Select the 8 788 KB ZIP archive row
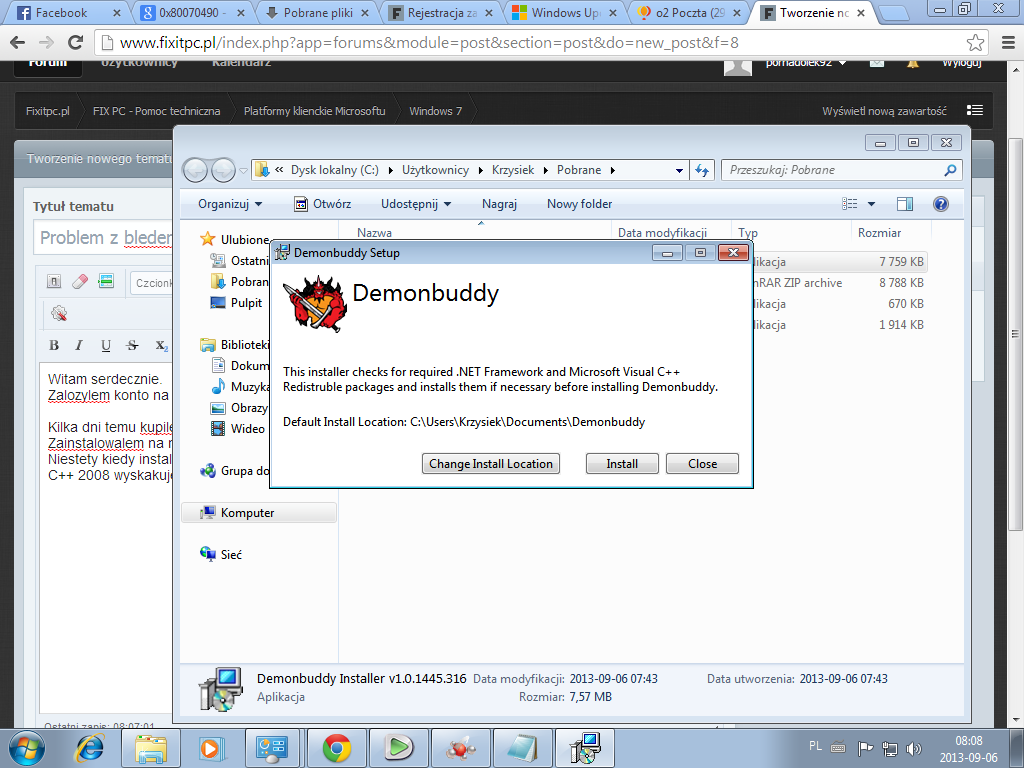Viewport: 1024px width, 768px height. 837,283
